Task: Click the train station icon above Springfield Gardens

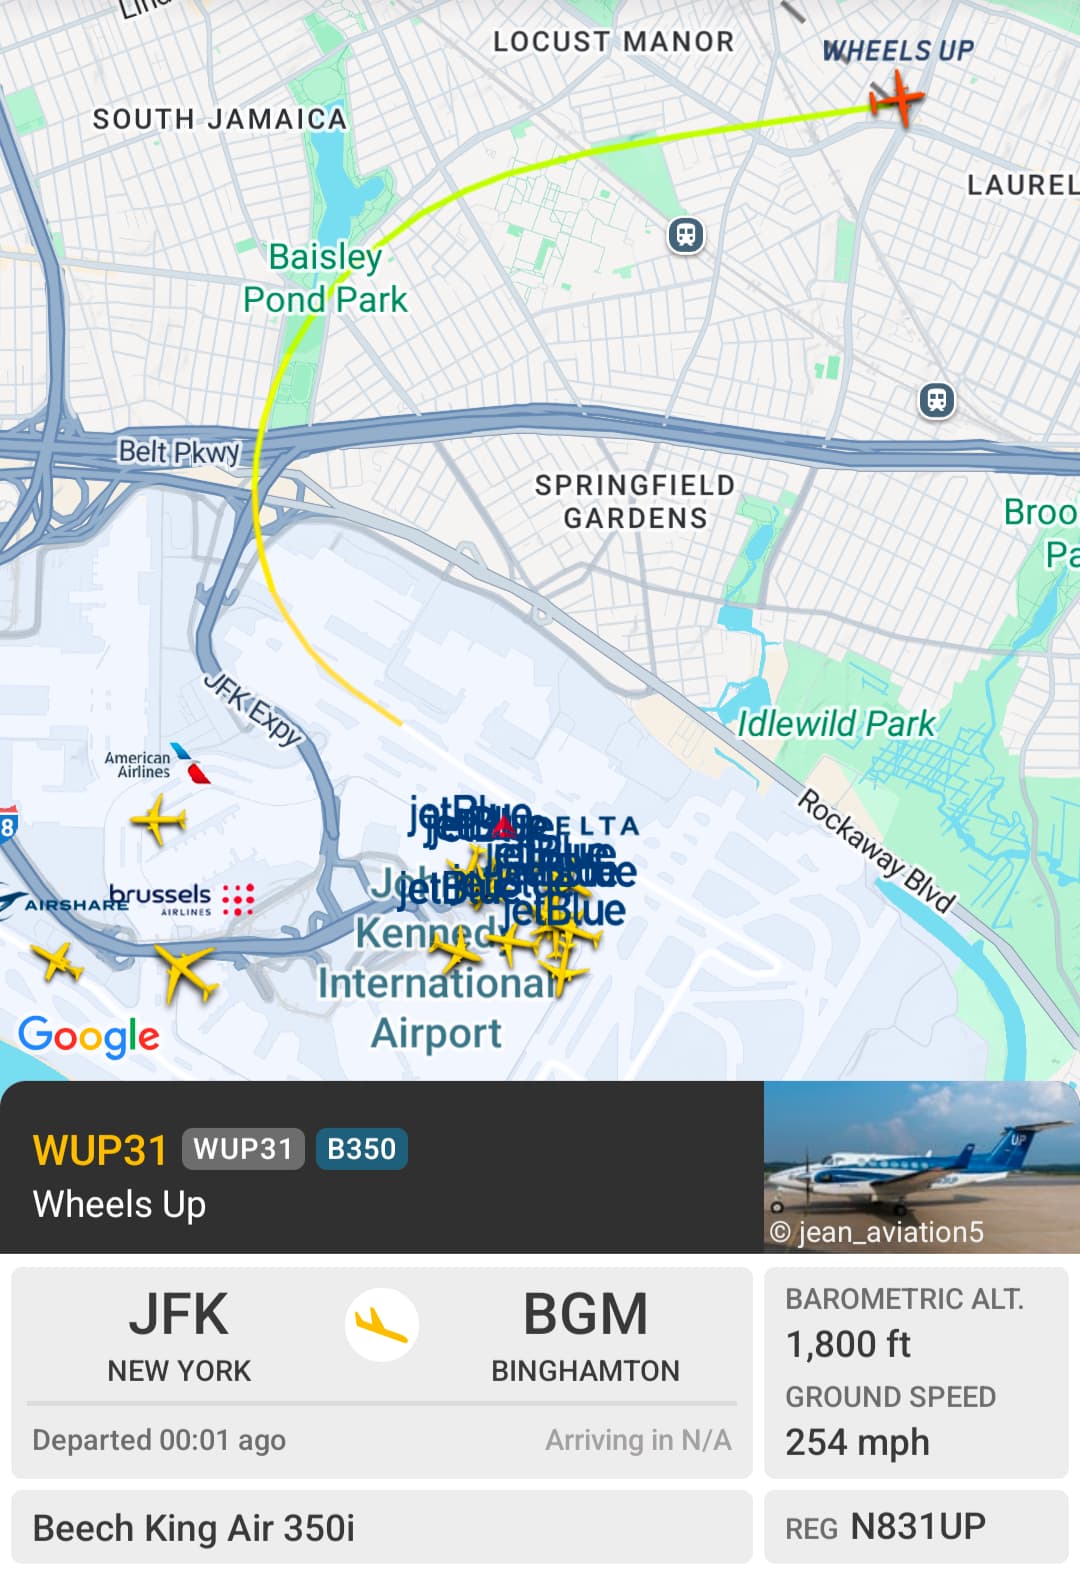Action: [x=937, y=401]
